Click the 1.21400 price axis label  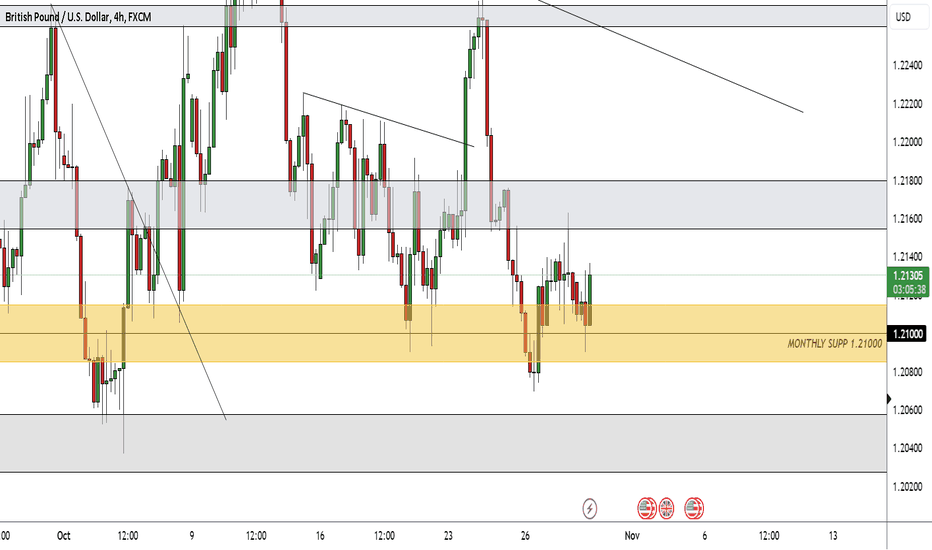(907, 257)
